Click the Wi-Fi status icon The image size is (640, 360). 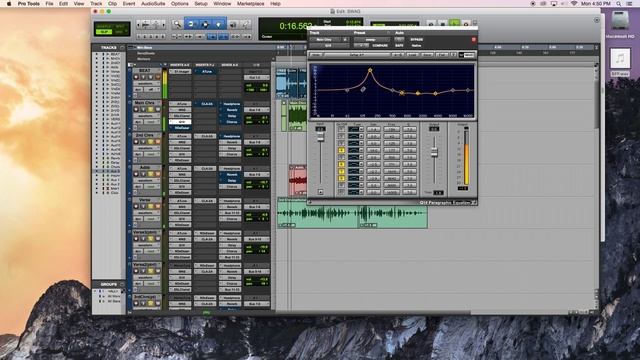pos(574,4)
